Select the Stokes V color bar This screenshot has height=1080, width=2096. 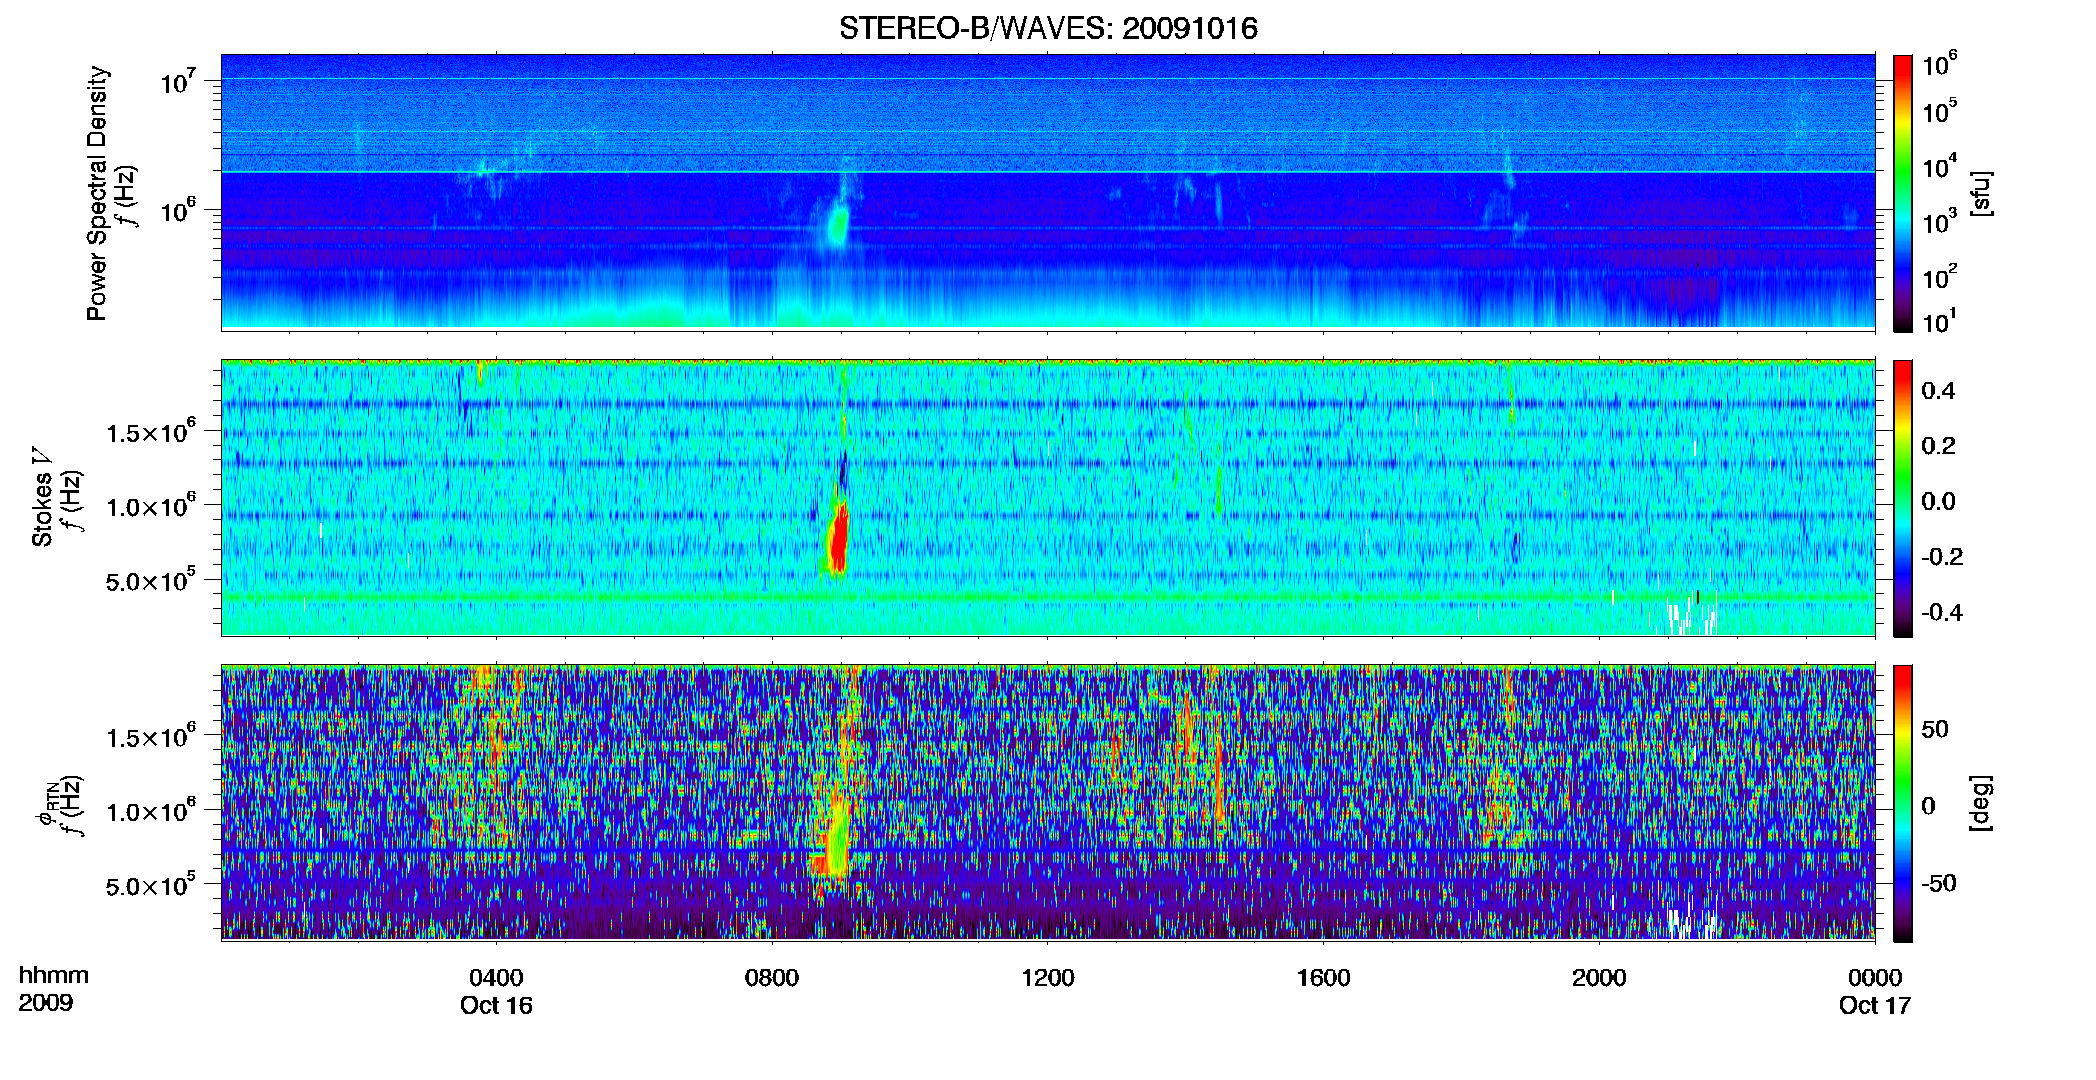pyautogui.click(x=1903, y=498)
